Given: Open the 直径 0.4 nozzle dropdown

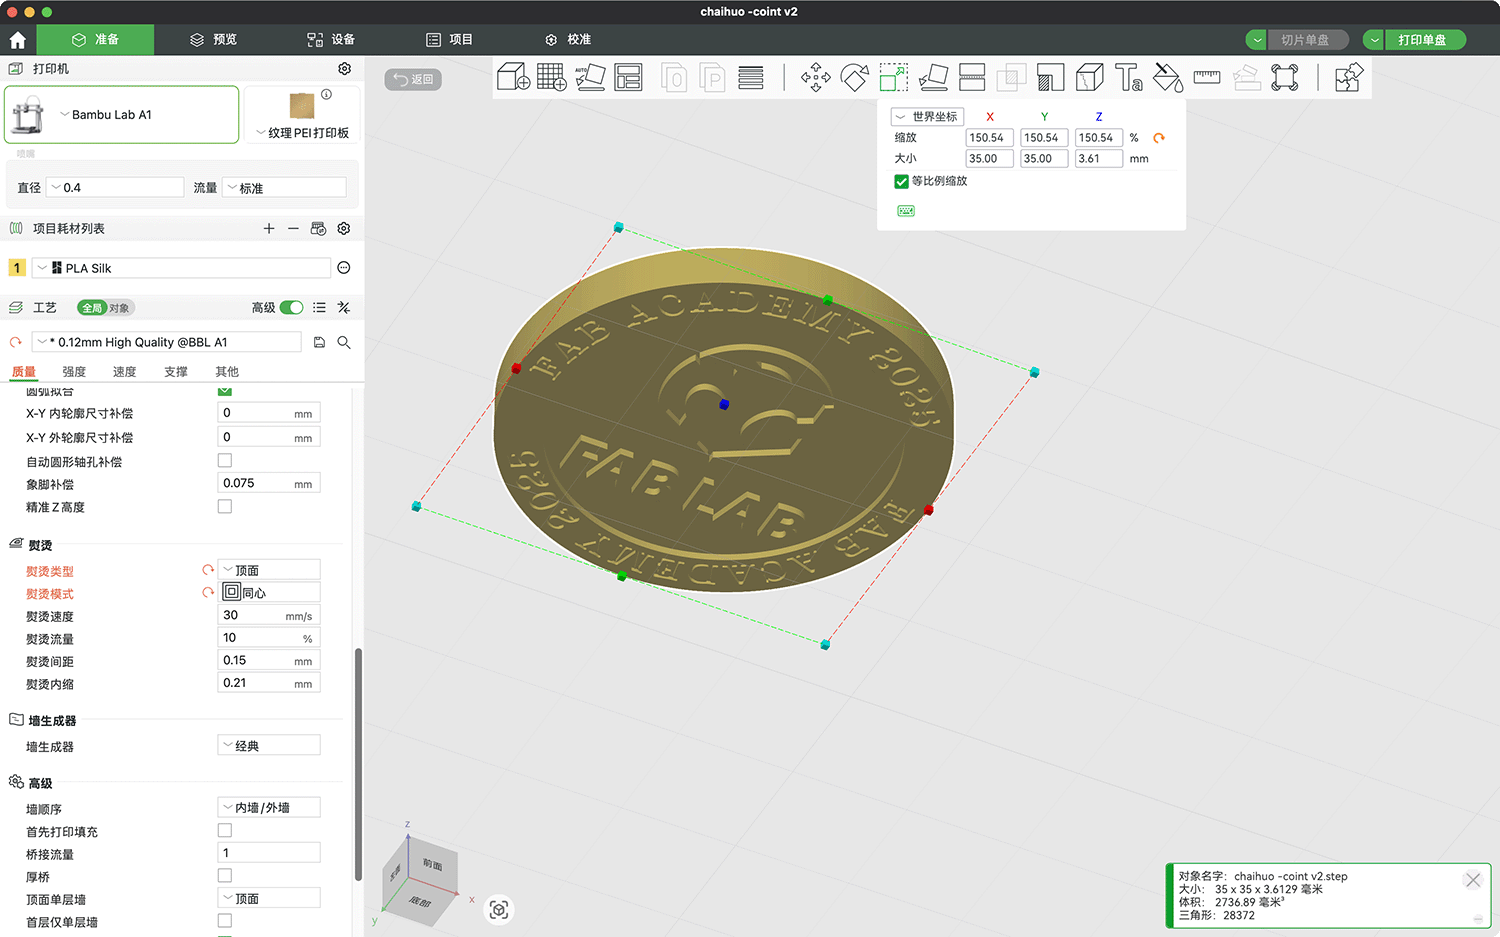Looking at the screenshot, I should pos(115,188).
